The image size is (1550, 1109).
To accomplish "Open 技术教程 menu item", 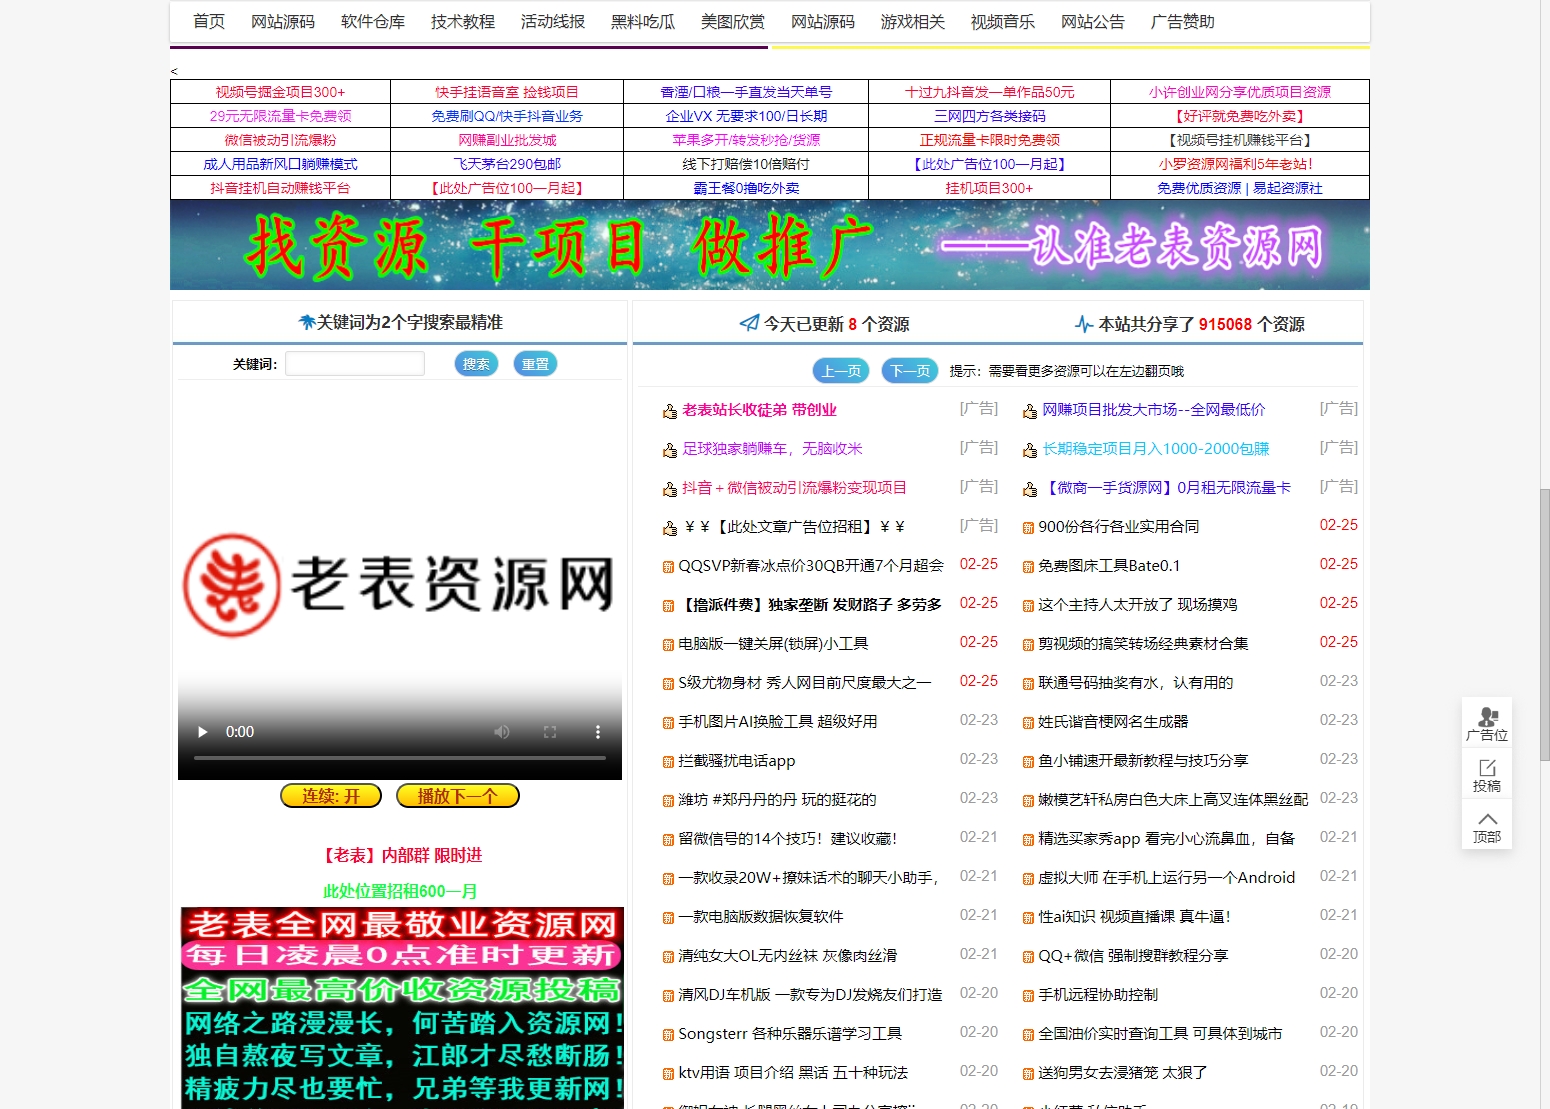I will pyautogui.click(x=463, y=21).
